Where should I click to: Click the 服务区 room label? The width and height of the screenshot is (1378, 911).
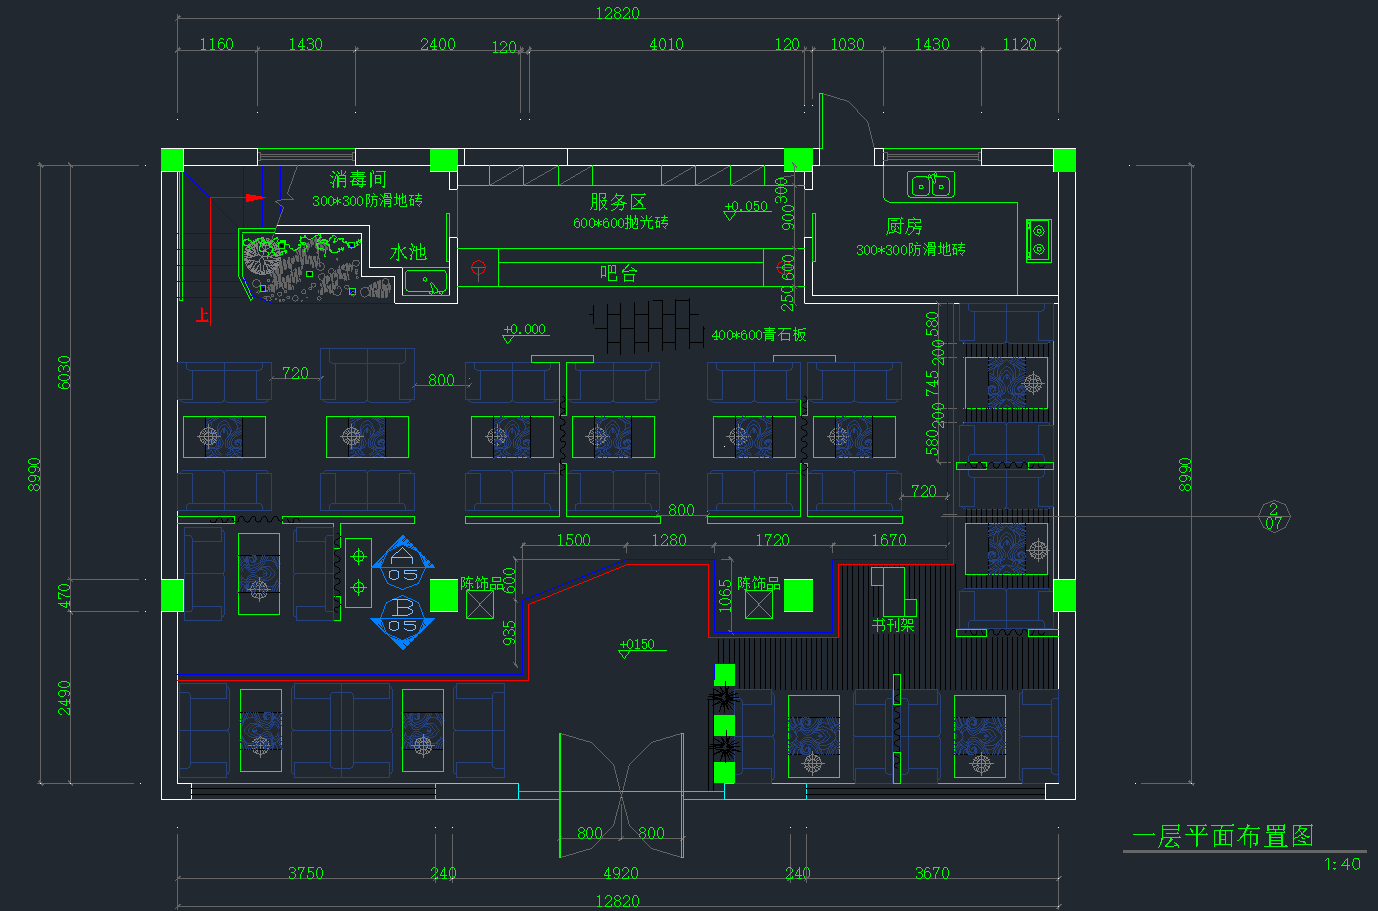click(x=618, y=202)
